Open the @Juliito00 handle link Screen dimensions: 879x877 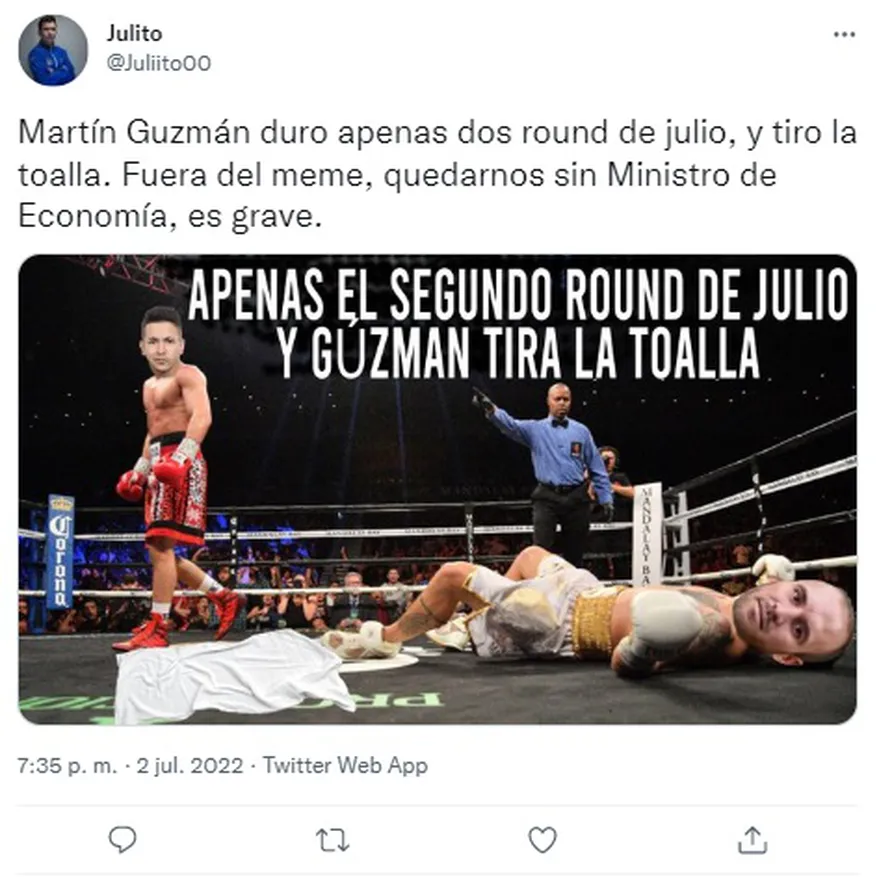(x=159, y=63)
